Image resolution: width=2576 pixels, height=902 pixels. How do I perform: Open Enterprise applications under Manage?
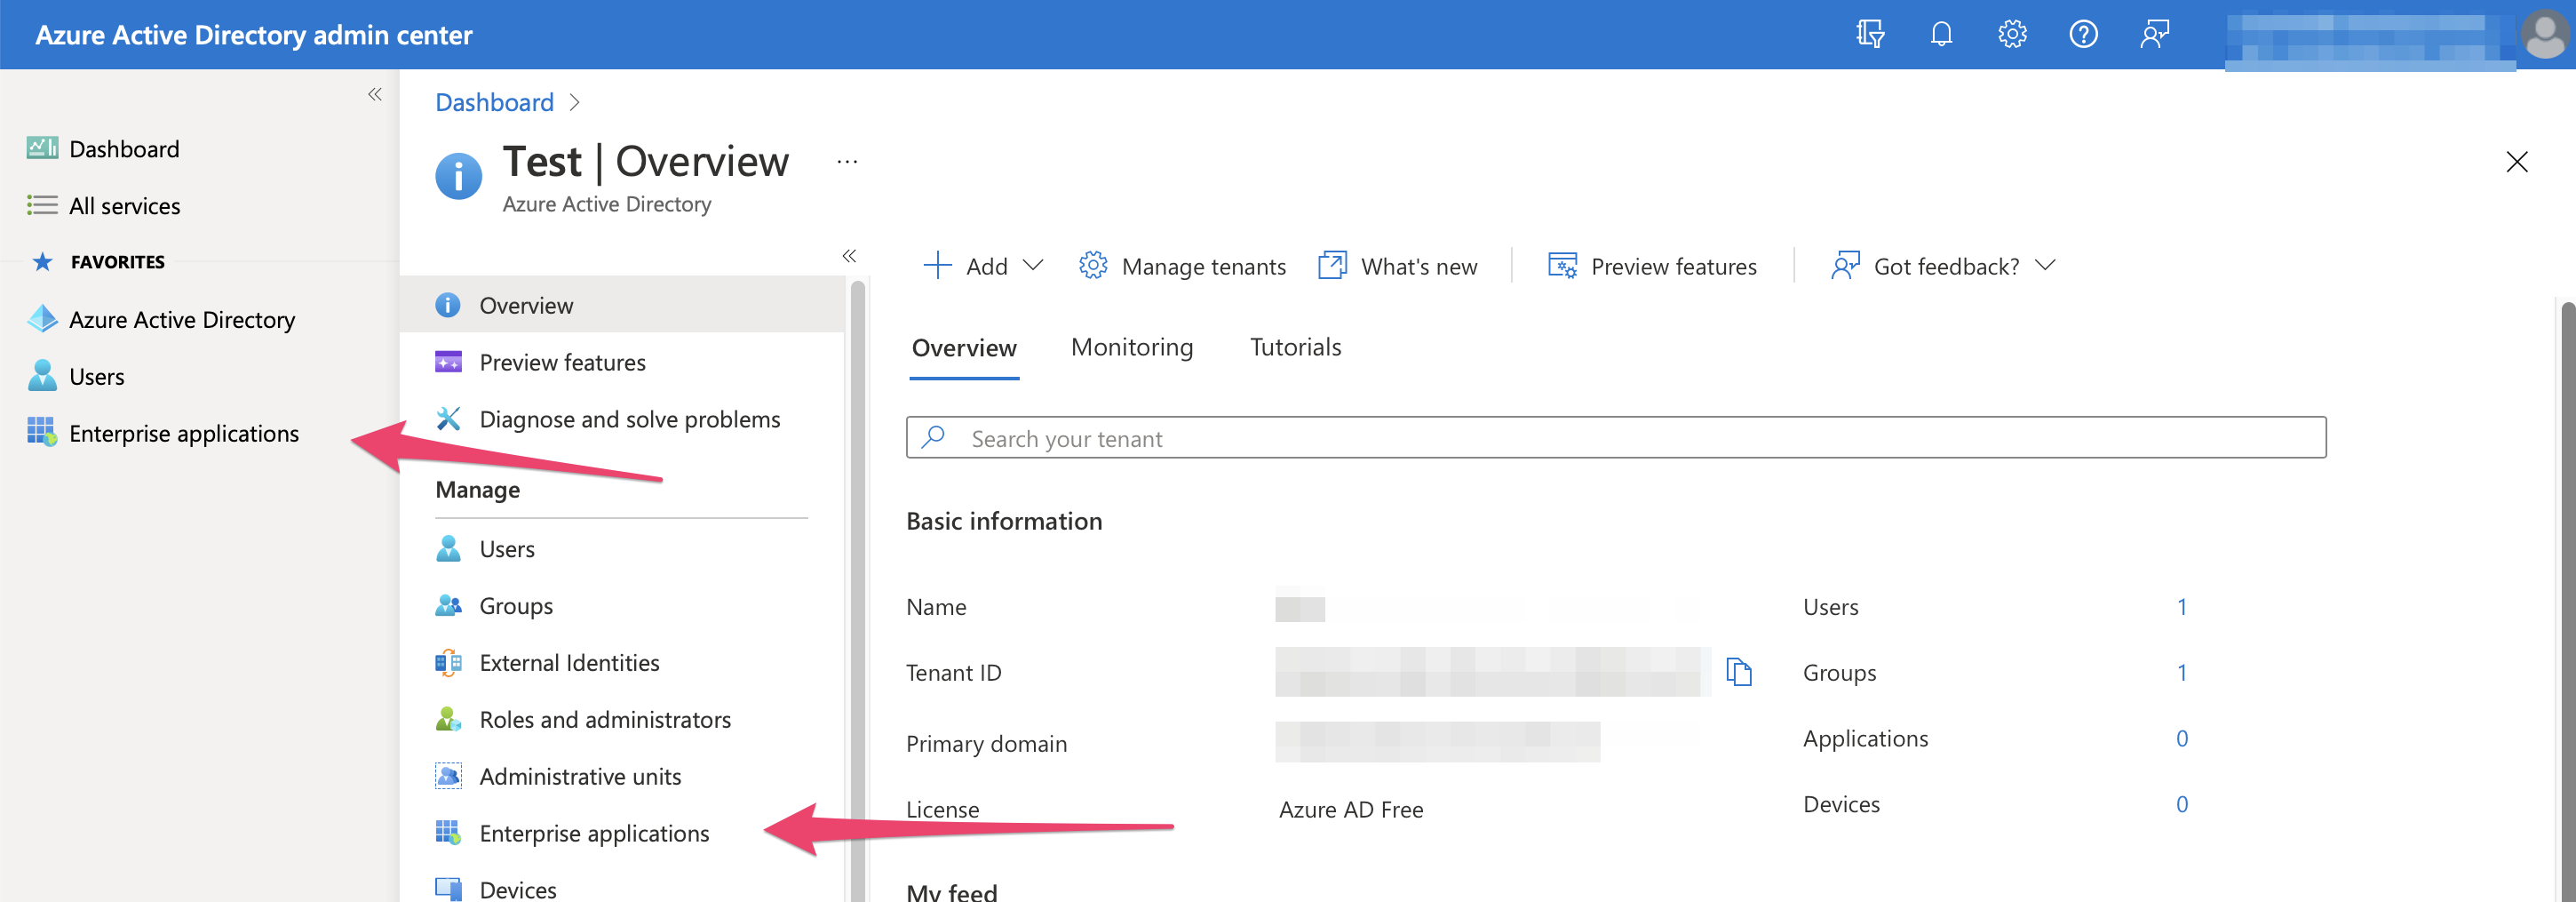click(594, 833)
